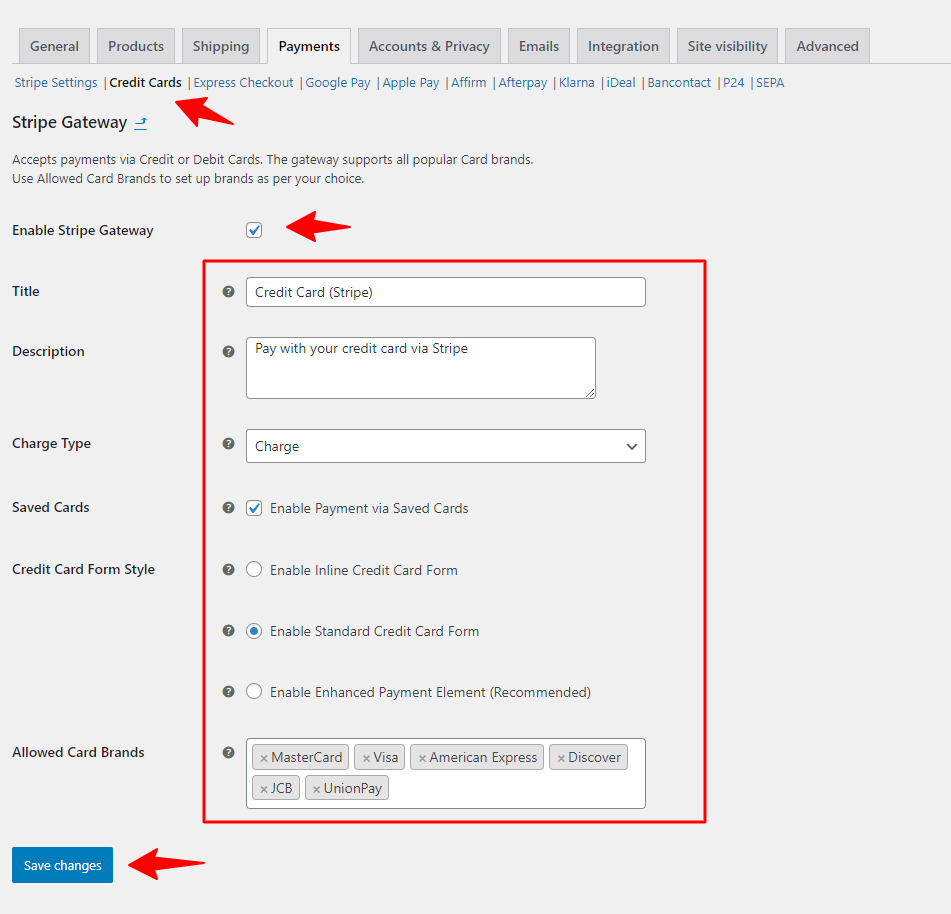Open the Stripe Gateway external link icon
951x914 pixels.
pos(139,123)
